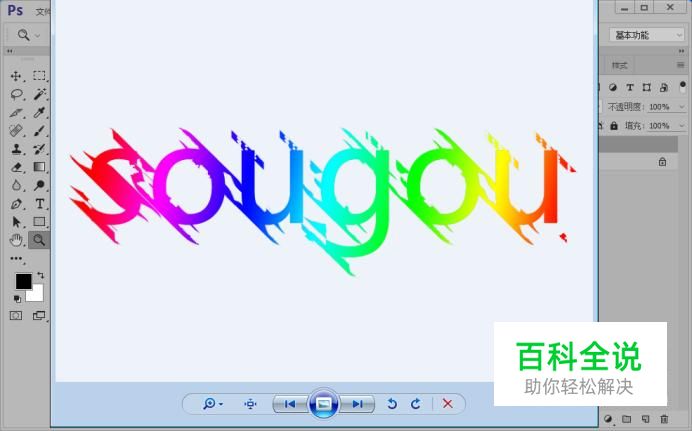692x431 pixels.
Task: Select the Brush tool
Action: coord(39,131)
